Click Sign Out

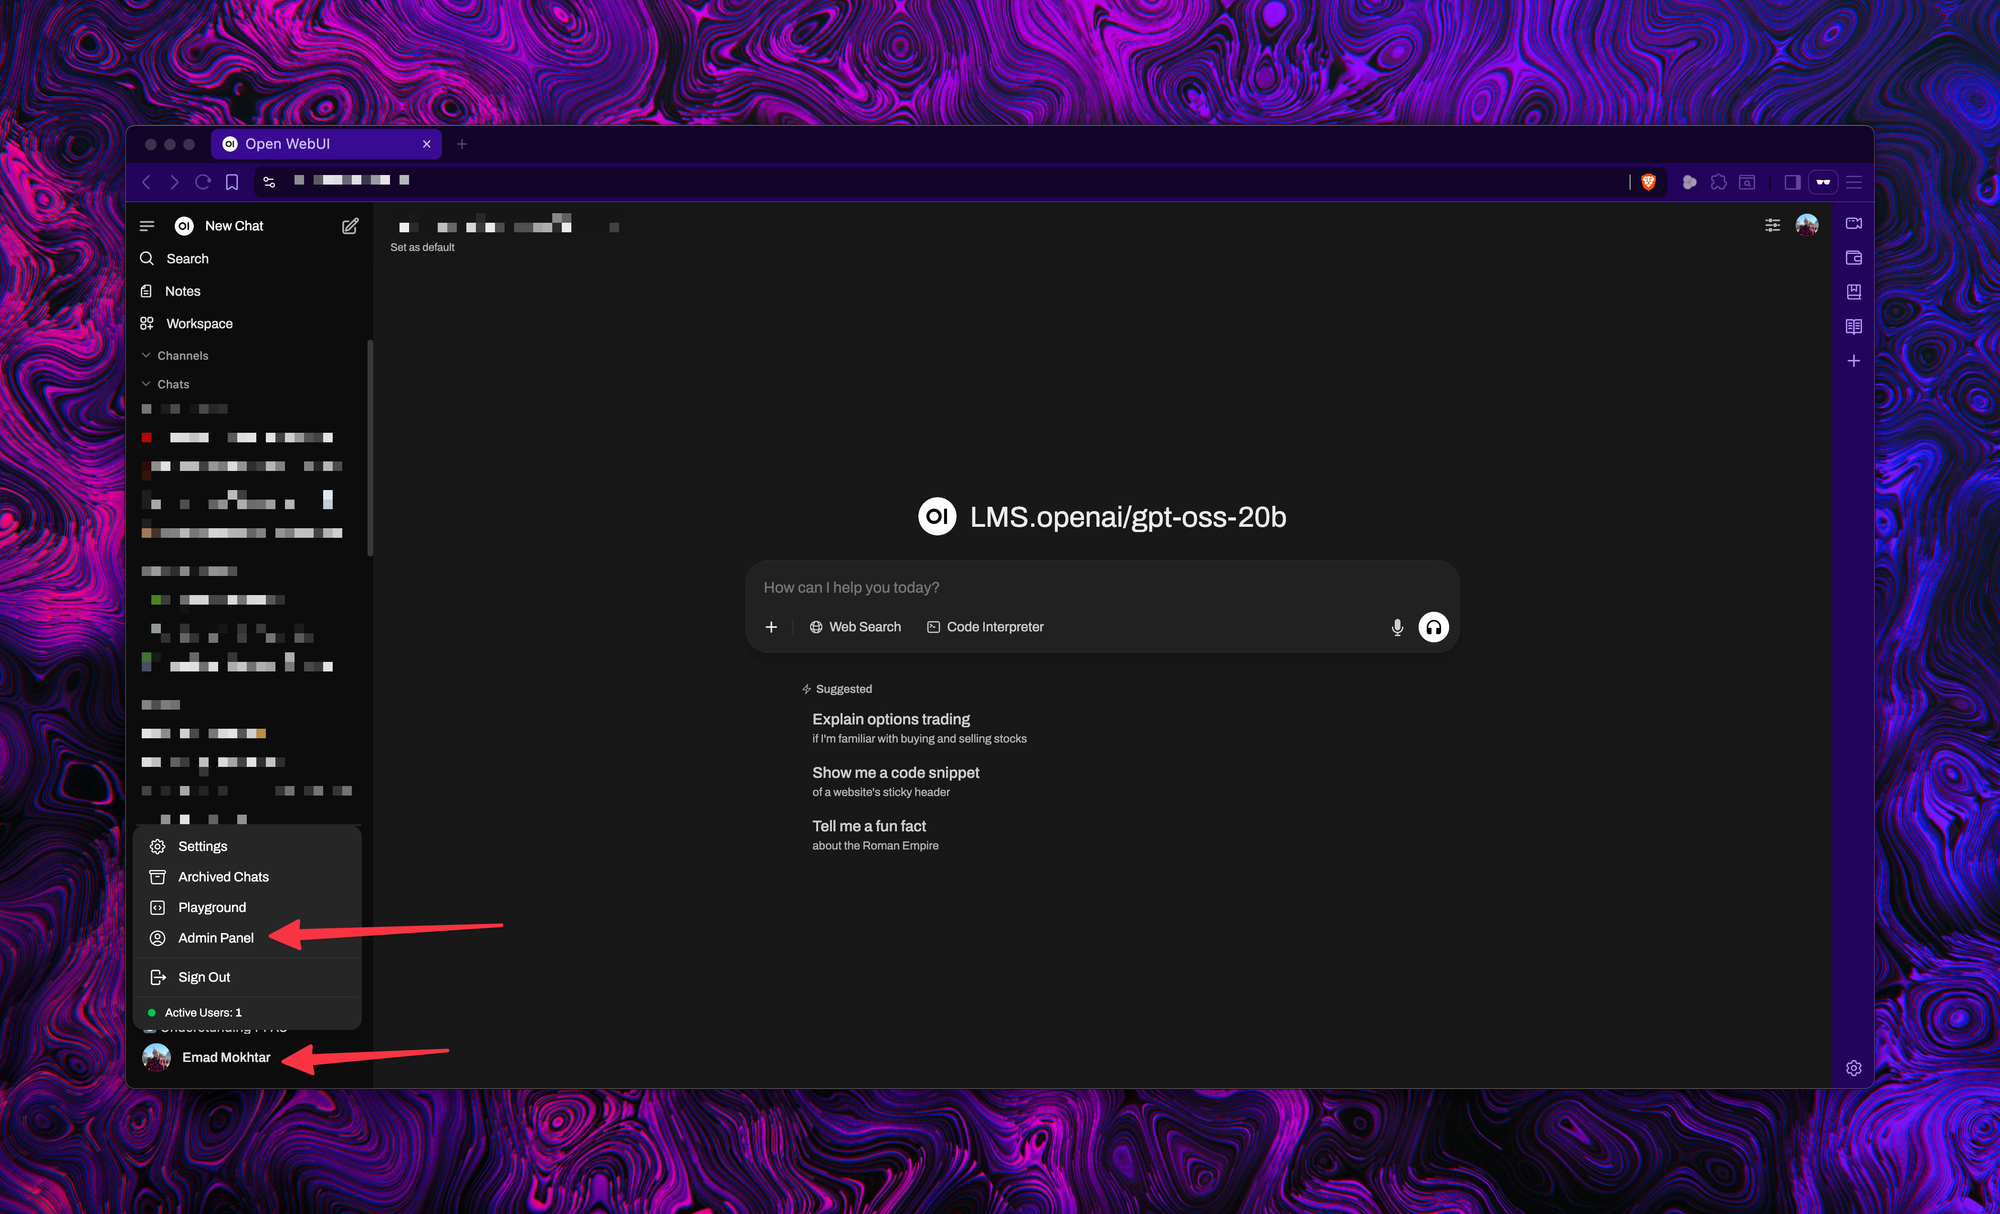pos(247,977)
